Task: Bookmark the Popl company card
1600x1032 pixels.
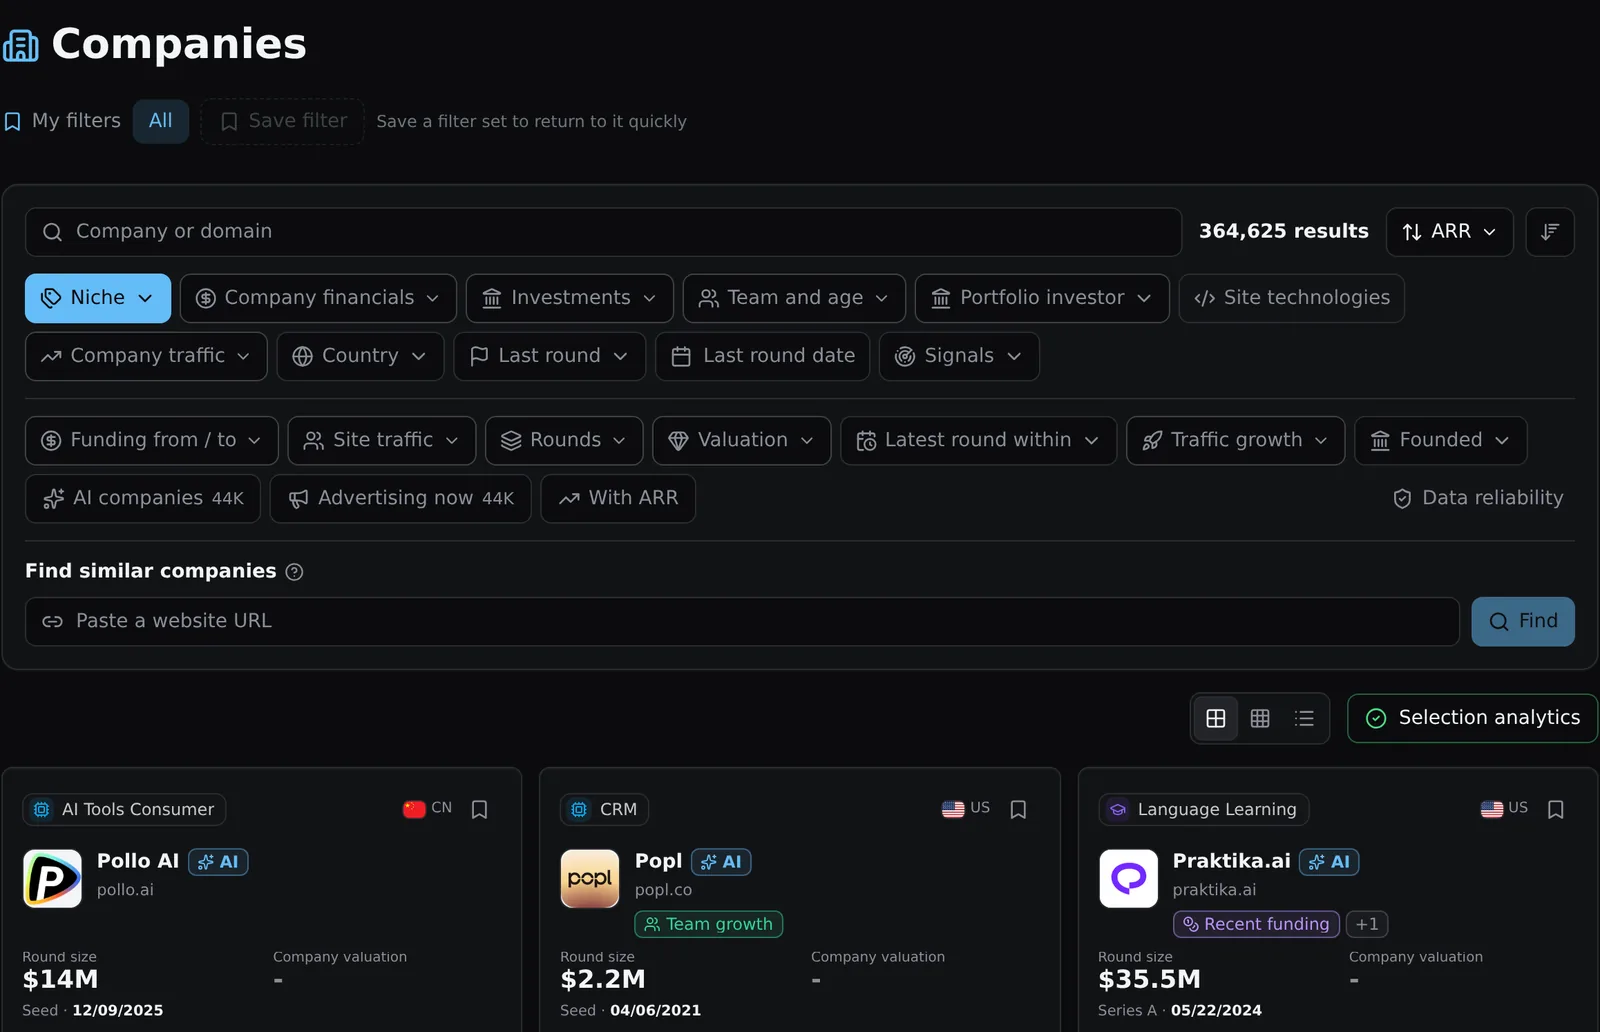Action: point(1018,809)
